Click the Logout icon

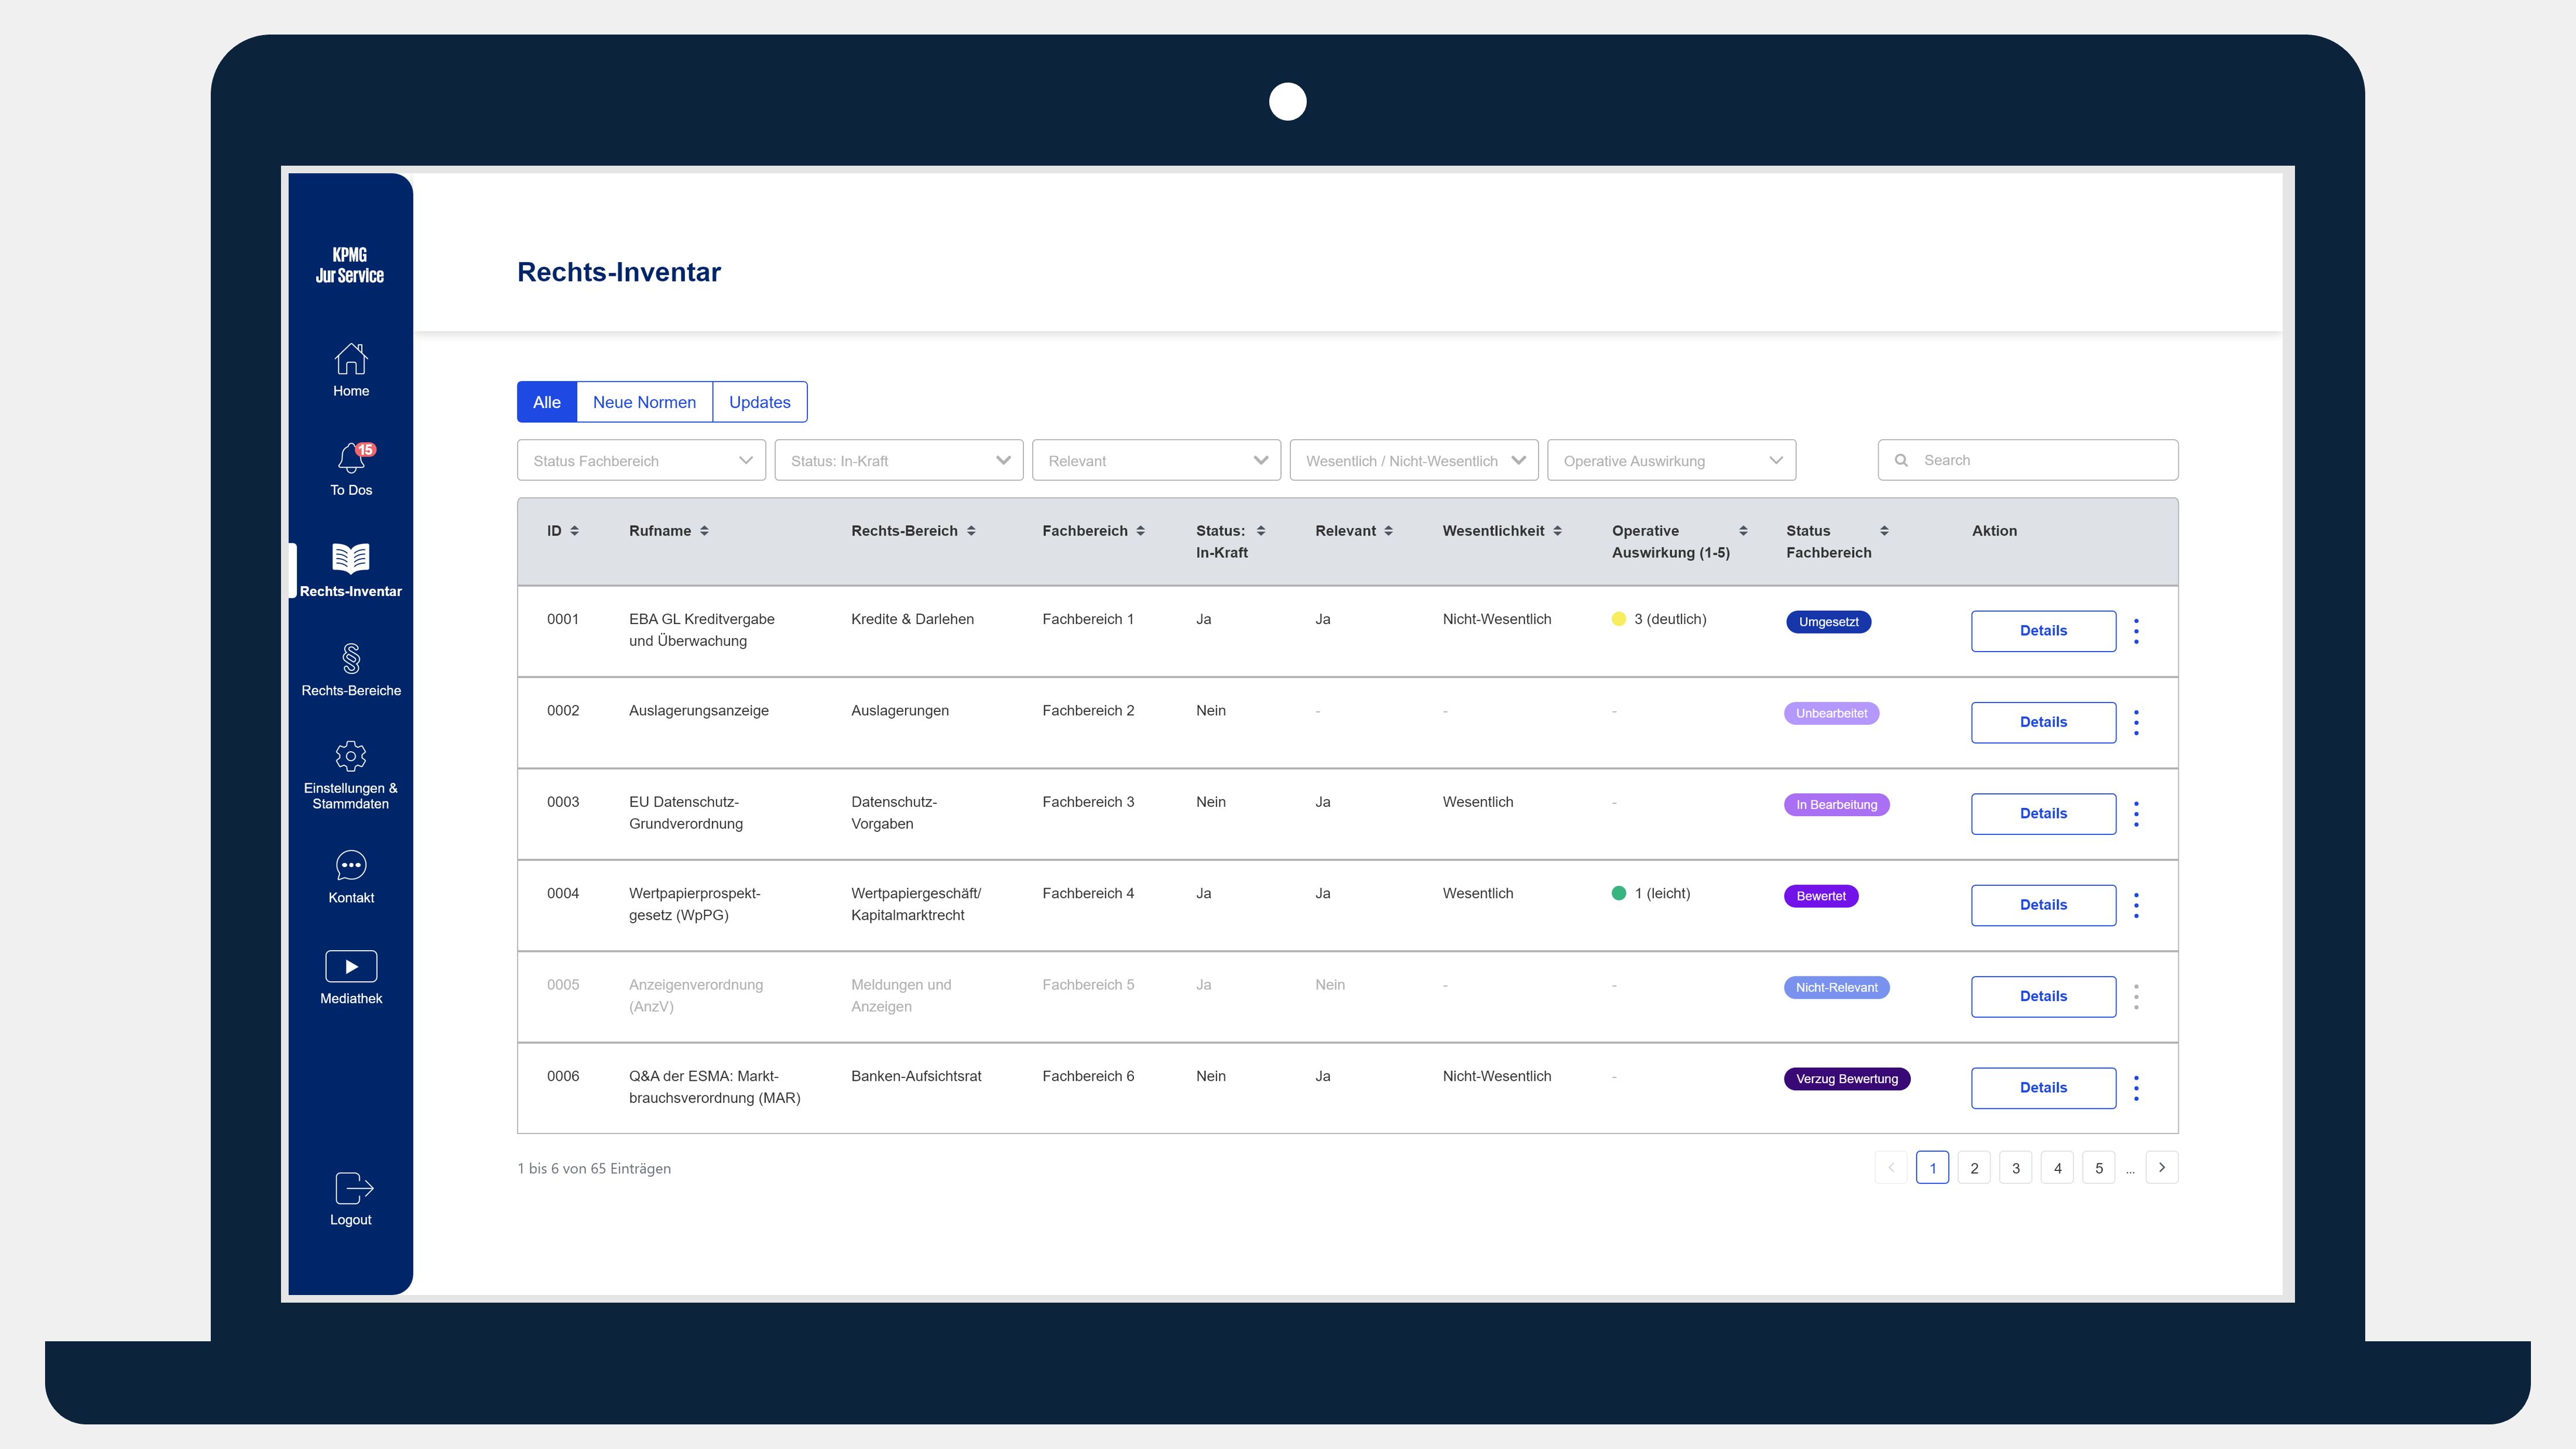352,1188
